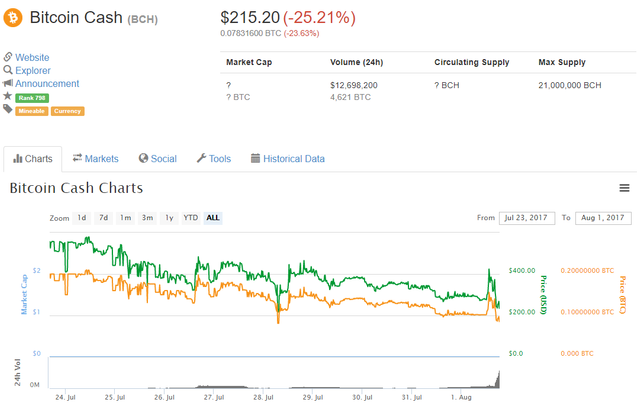Click the From date field Jul 23, 2017
Viewport: 640px width, 413px height.
click(x=527, y=218)
